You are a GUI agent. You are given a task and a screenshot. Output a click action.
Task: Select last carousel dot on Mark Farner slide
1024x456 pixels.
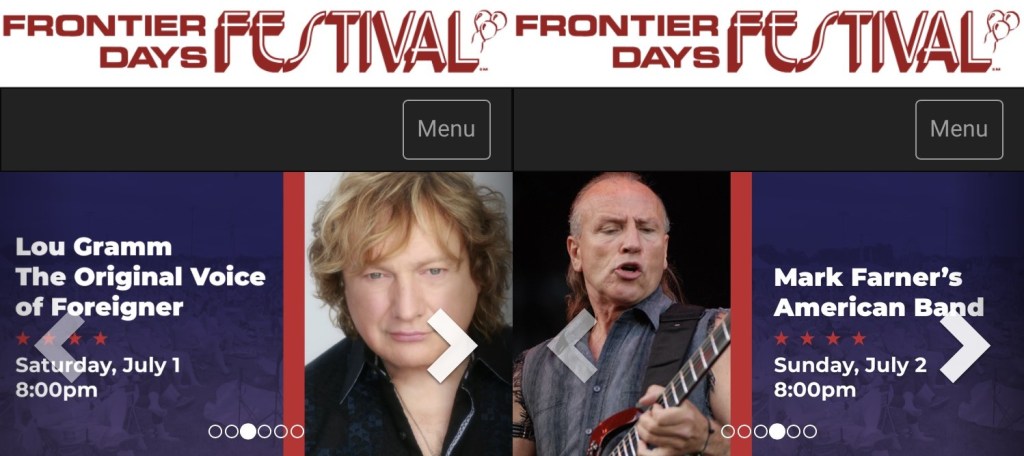point(810,431)
